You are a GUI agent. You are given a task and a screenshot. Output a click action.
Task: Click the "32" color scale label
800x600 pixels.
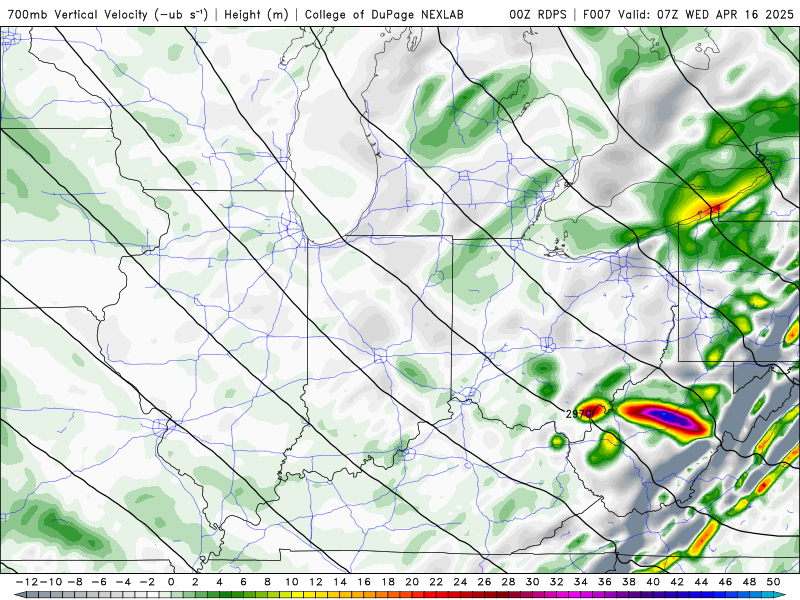coord(557,582)
